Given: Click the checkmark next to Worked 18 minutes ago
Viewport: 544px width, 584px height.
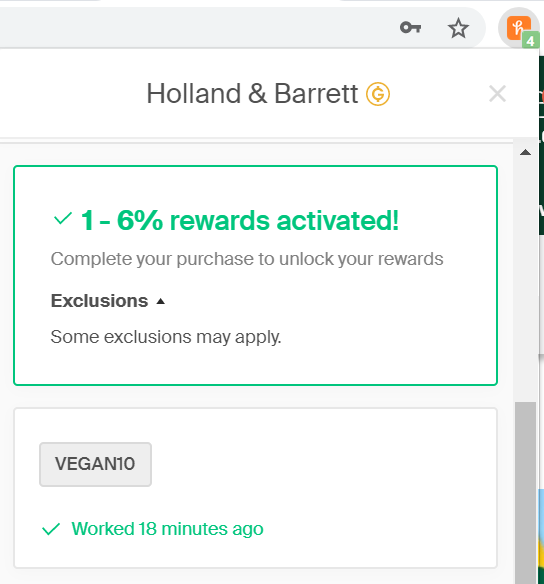Looking at the screenshot, I should click(51, 529).
